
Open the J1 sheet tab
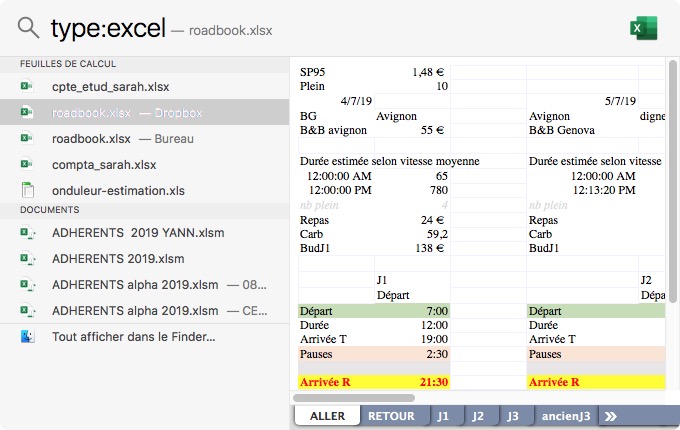coord(443,416)
